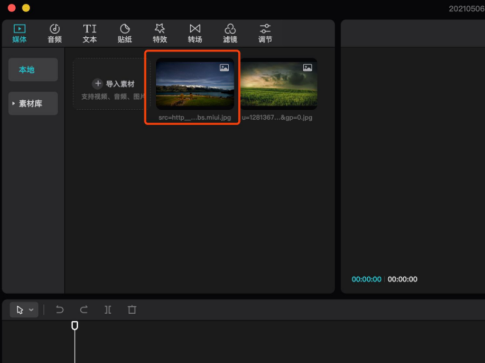Open the 文本 text tab
485x363 pixels.
[x=90, y=33]
